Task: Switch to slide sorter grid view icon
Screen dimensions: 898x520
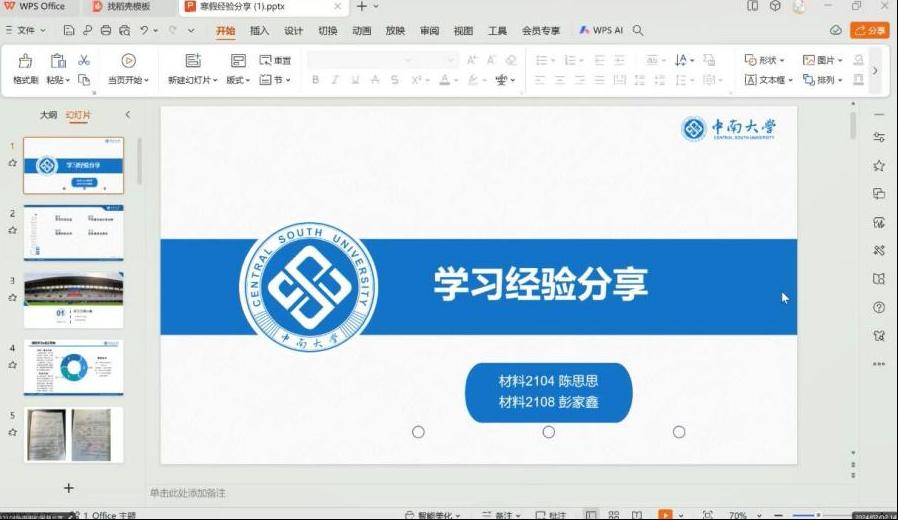Action: [613, 515]
